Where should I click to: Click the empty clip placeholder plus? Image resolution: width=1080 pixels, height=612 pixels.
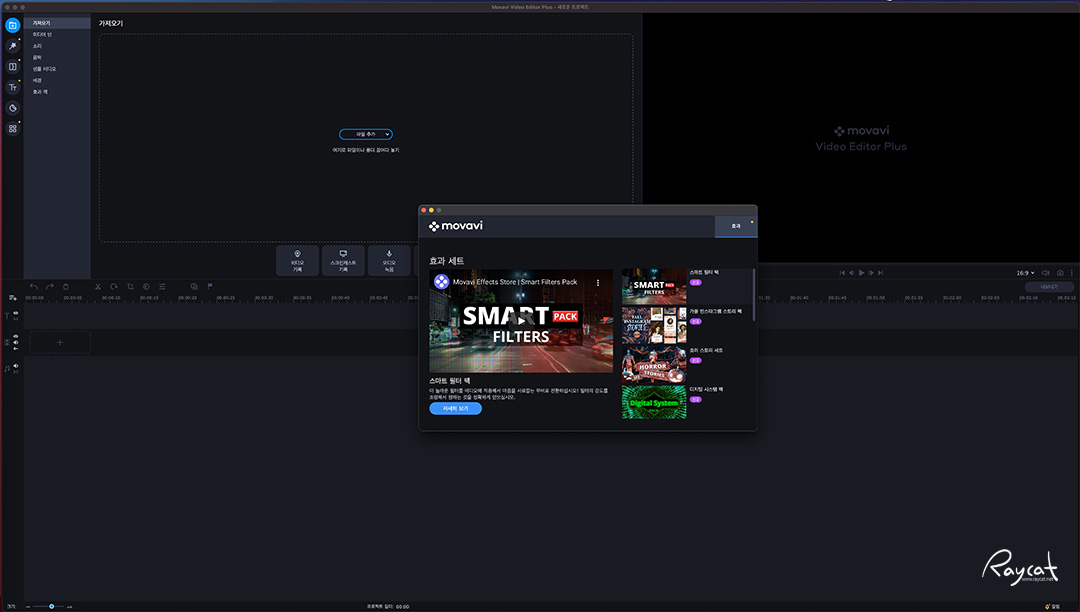tap(60, 342)
